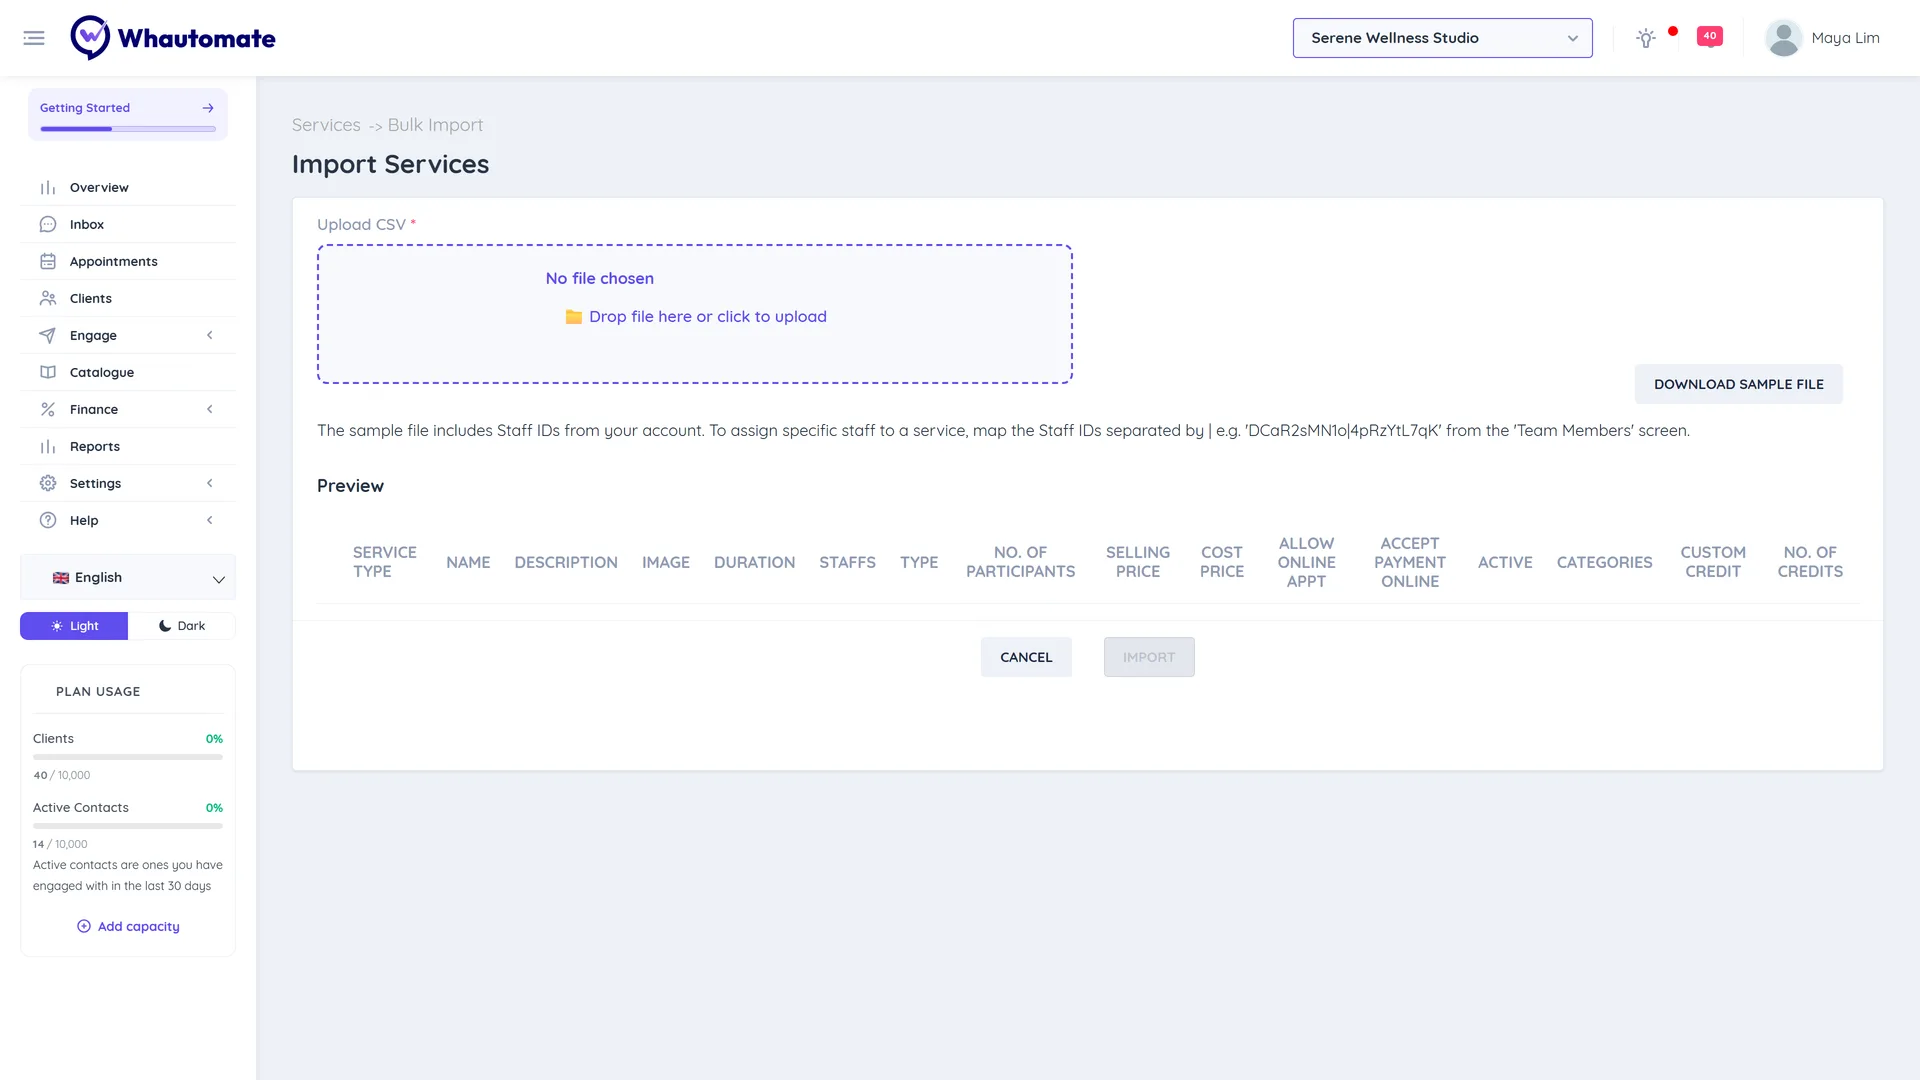Viewport: 1920px width, 1080px height.
Task: Click the Download Sample File button
Action: point(1738,384)
